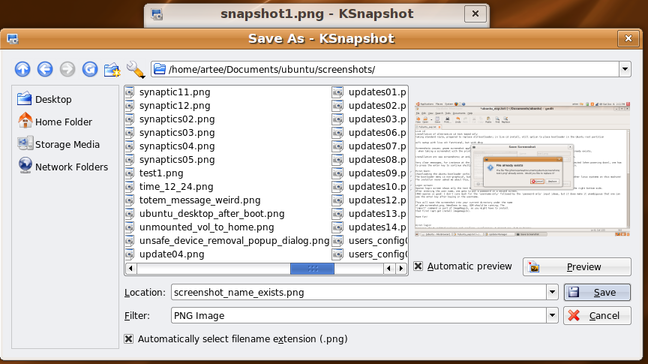Select file synaptics02.png

tap(177, 119)
